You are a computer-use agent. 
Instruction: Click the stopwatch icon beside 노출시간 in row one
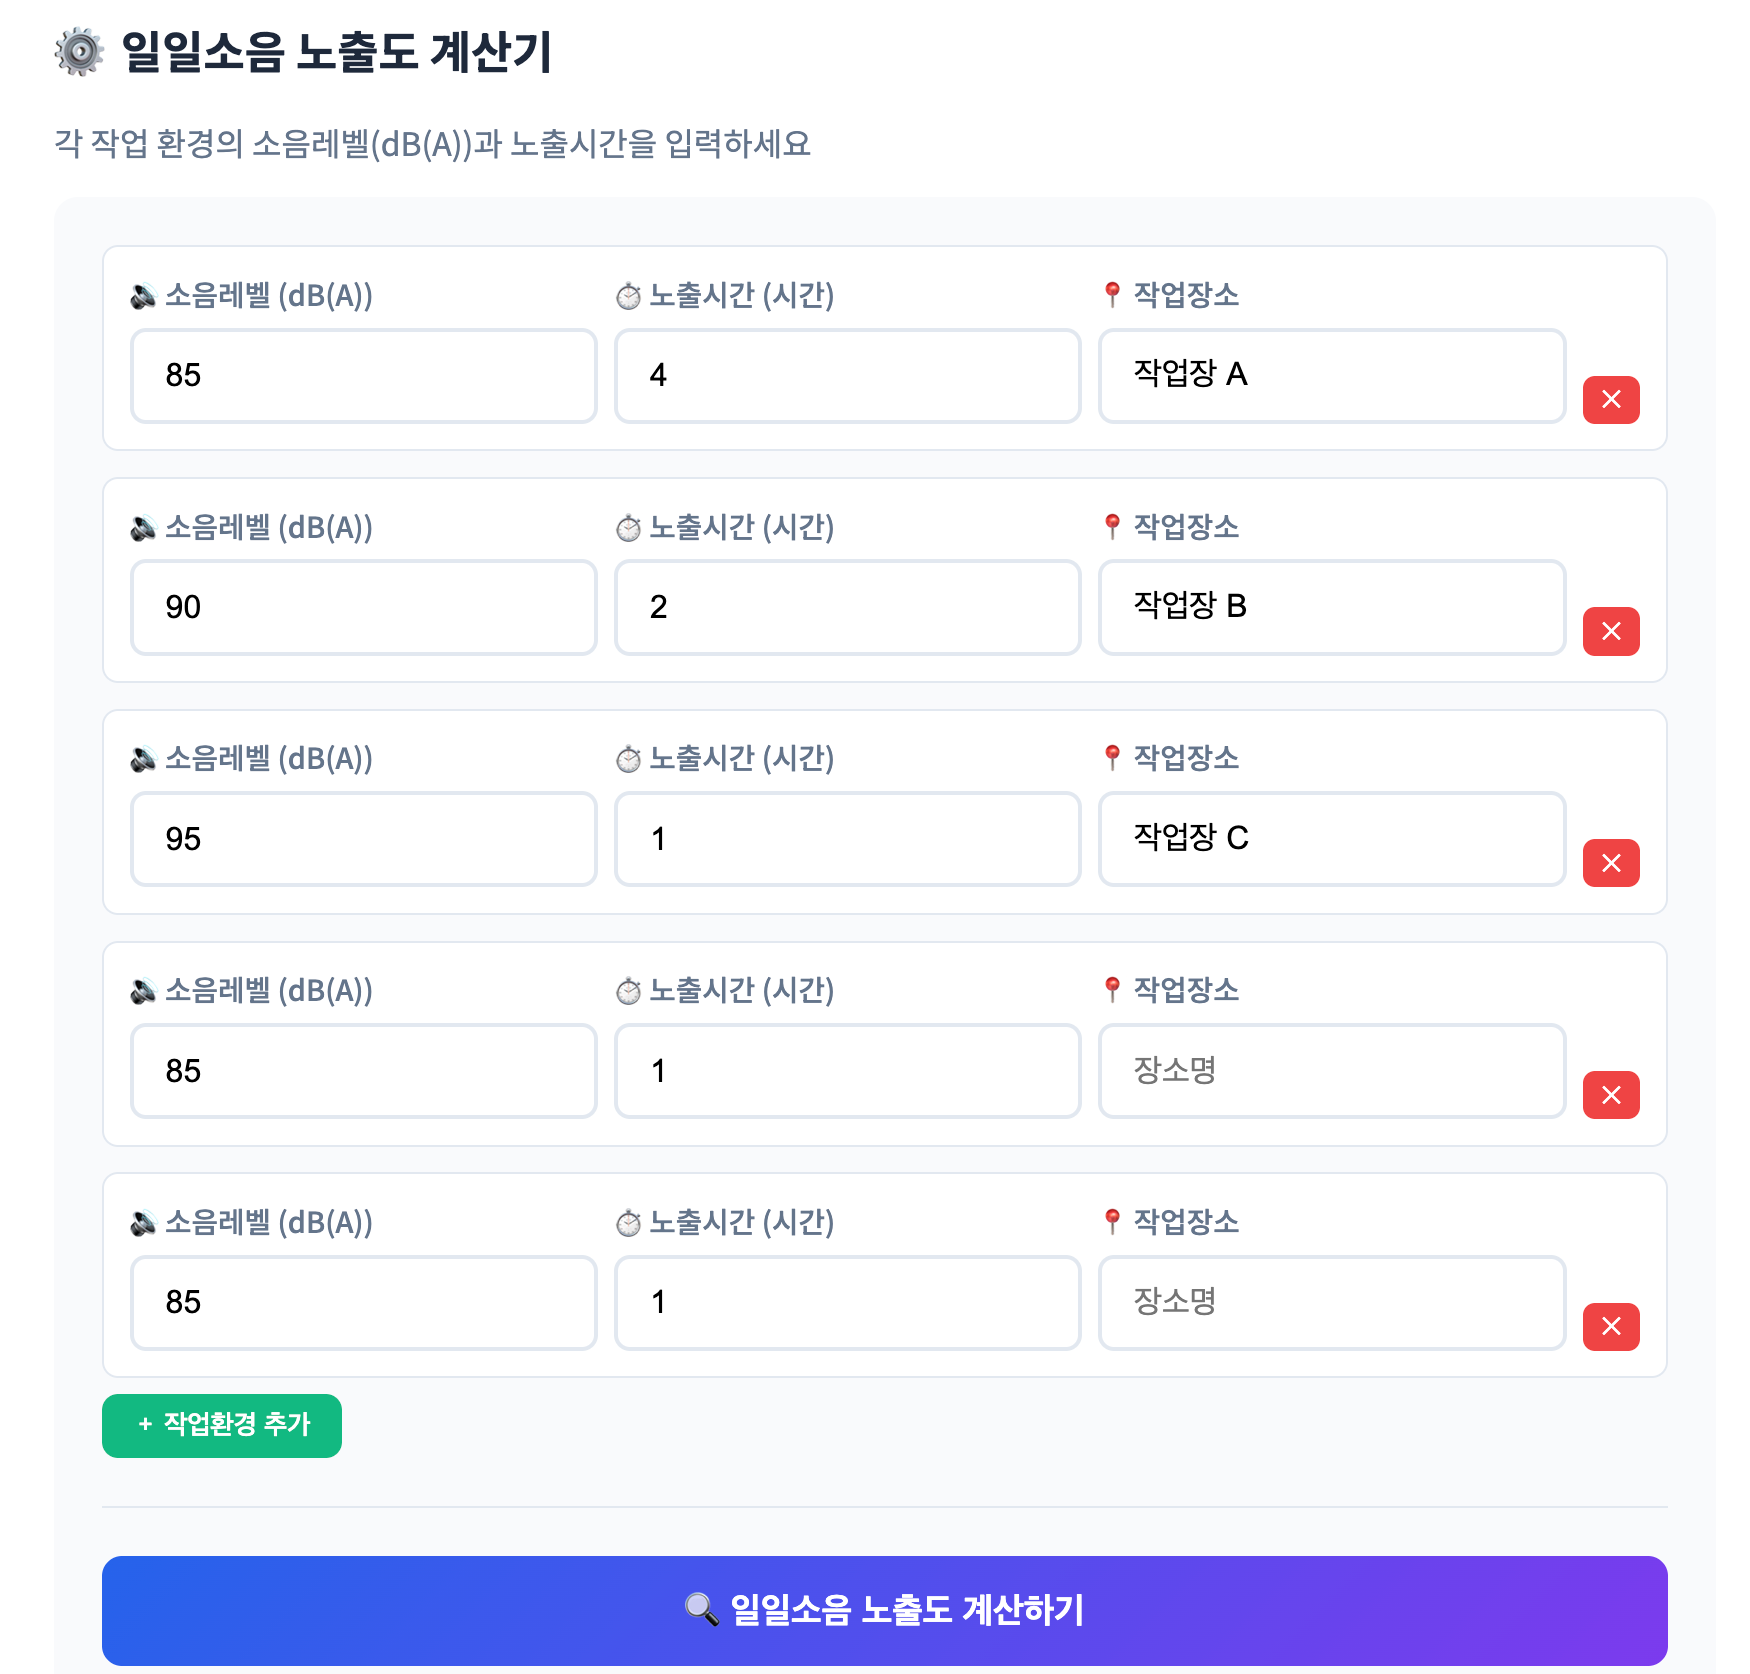pos(629,295)
